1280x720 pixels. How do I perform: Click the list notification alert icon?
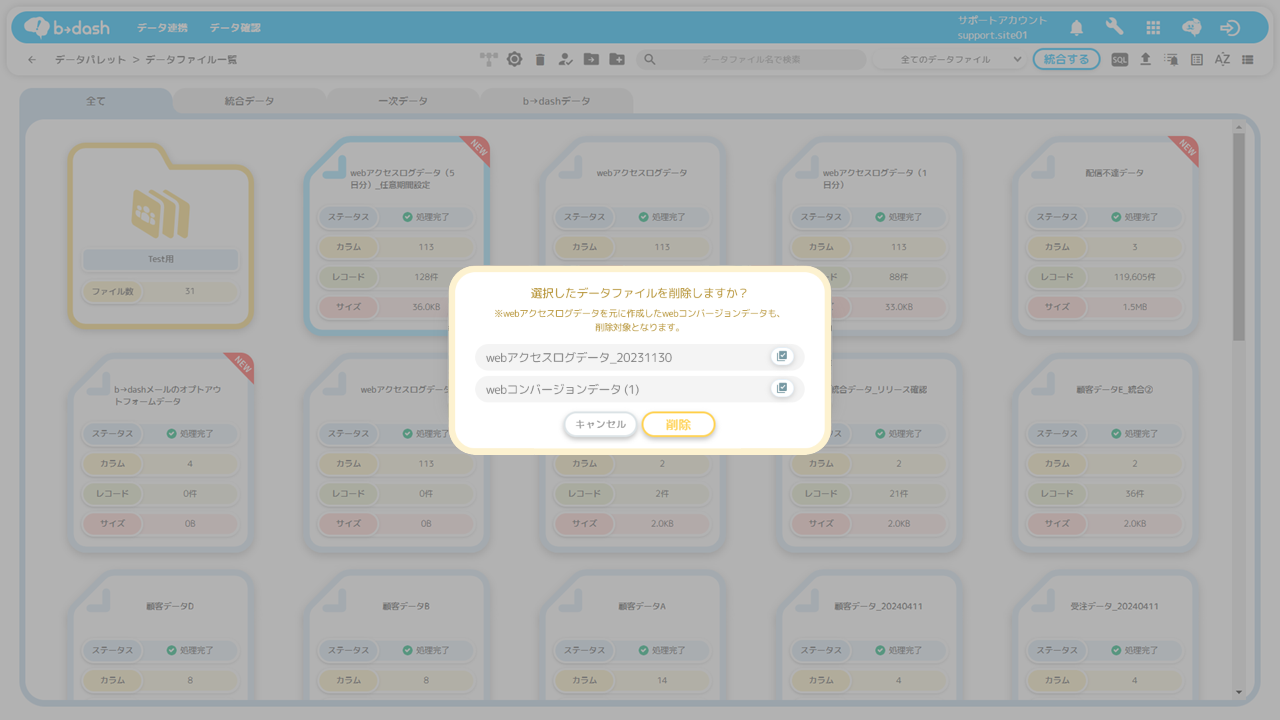(1171, 60)
